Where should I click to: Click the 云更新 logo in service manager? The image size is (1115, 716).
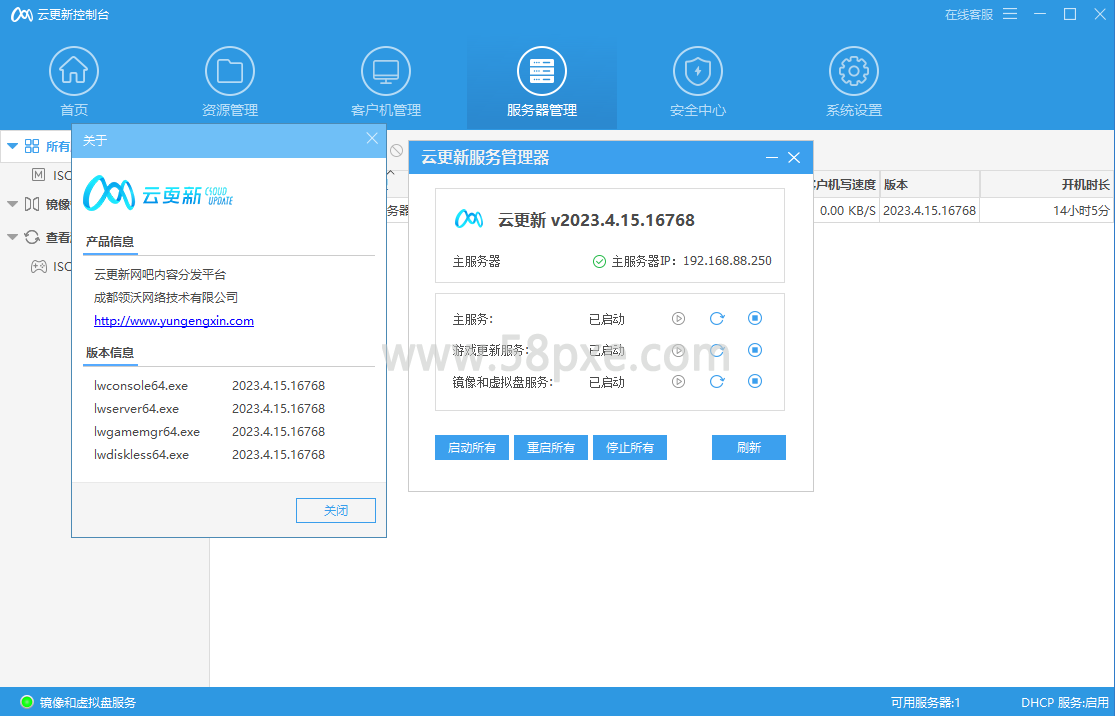(x=469, y=219)
